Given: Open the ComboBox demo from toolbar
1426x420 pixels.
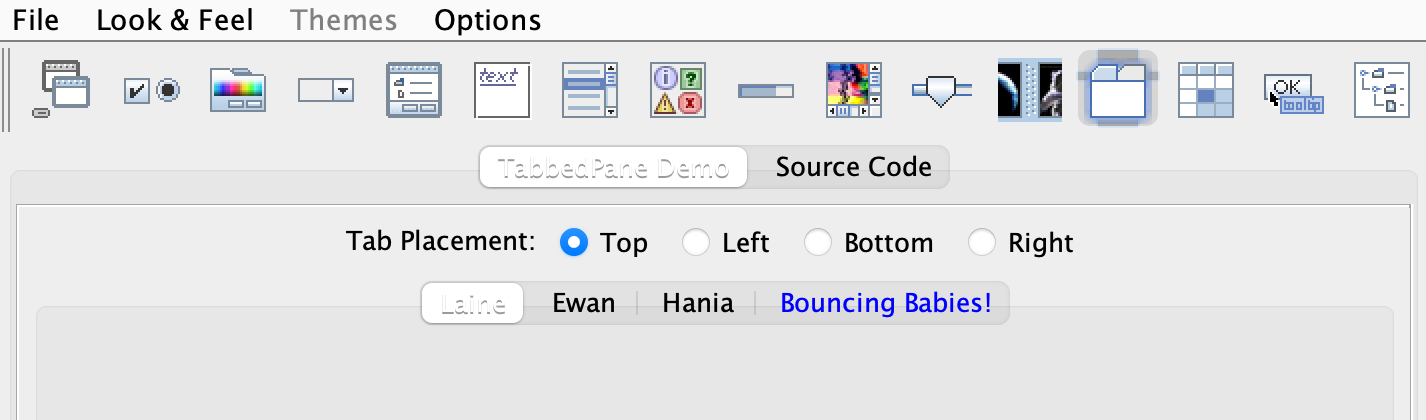Looking at the screenshot, I should click(x=326, y=91).
